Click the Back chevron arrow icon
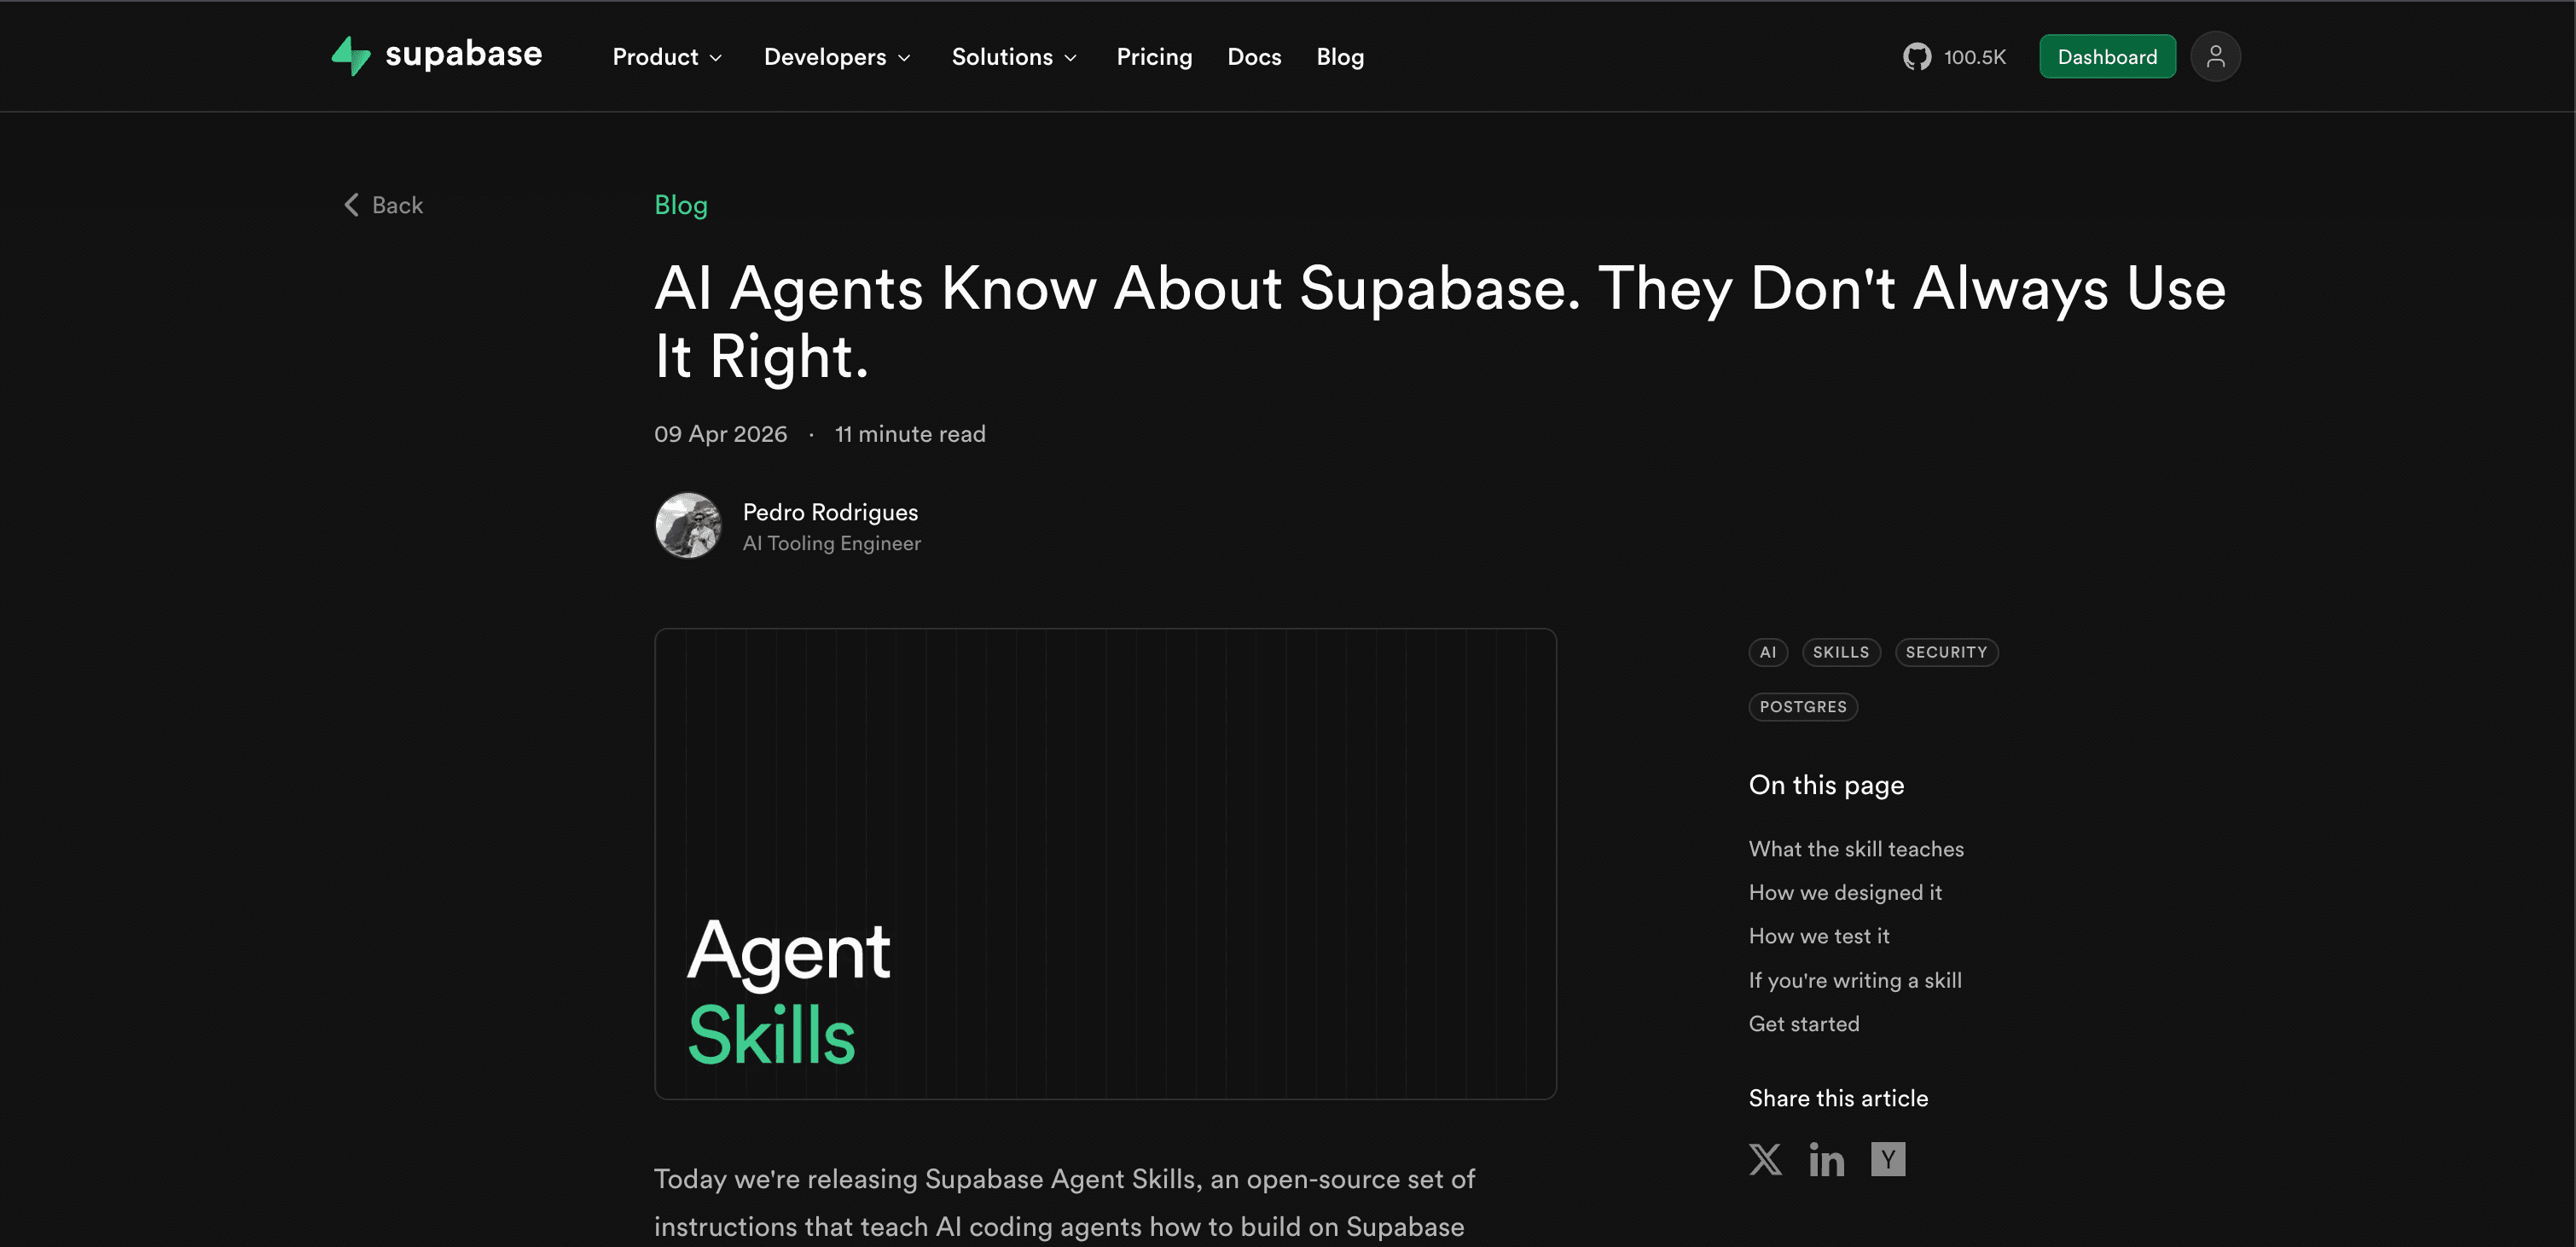 click(x=351, y=205)
